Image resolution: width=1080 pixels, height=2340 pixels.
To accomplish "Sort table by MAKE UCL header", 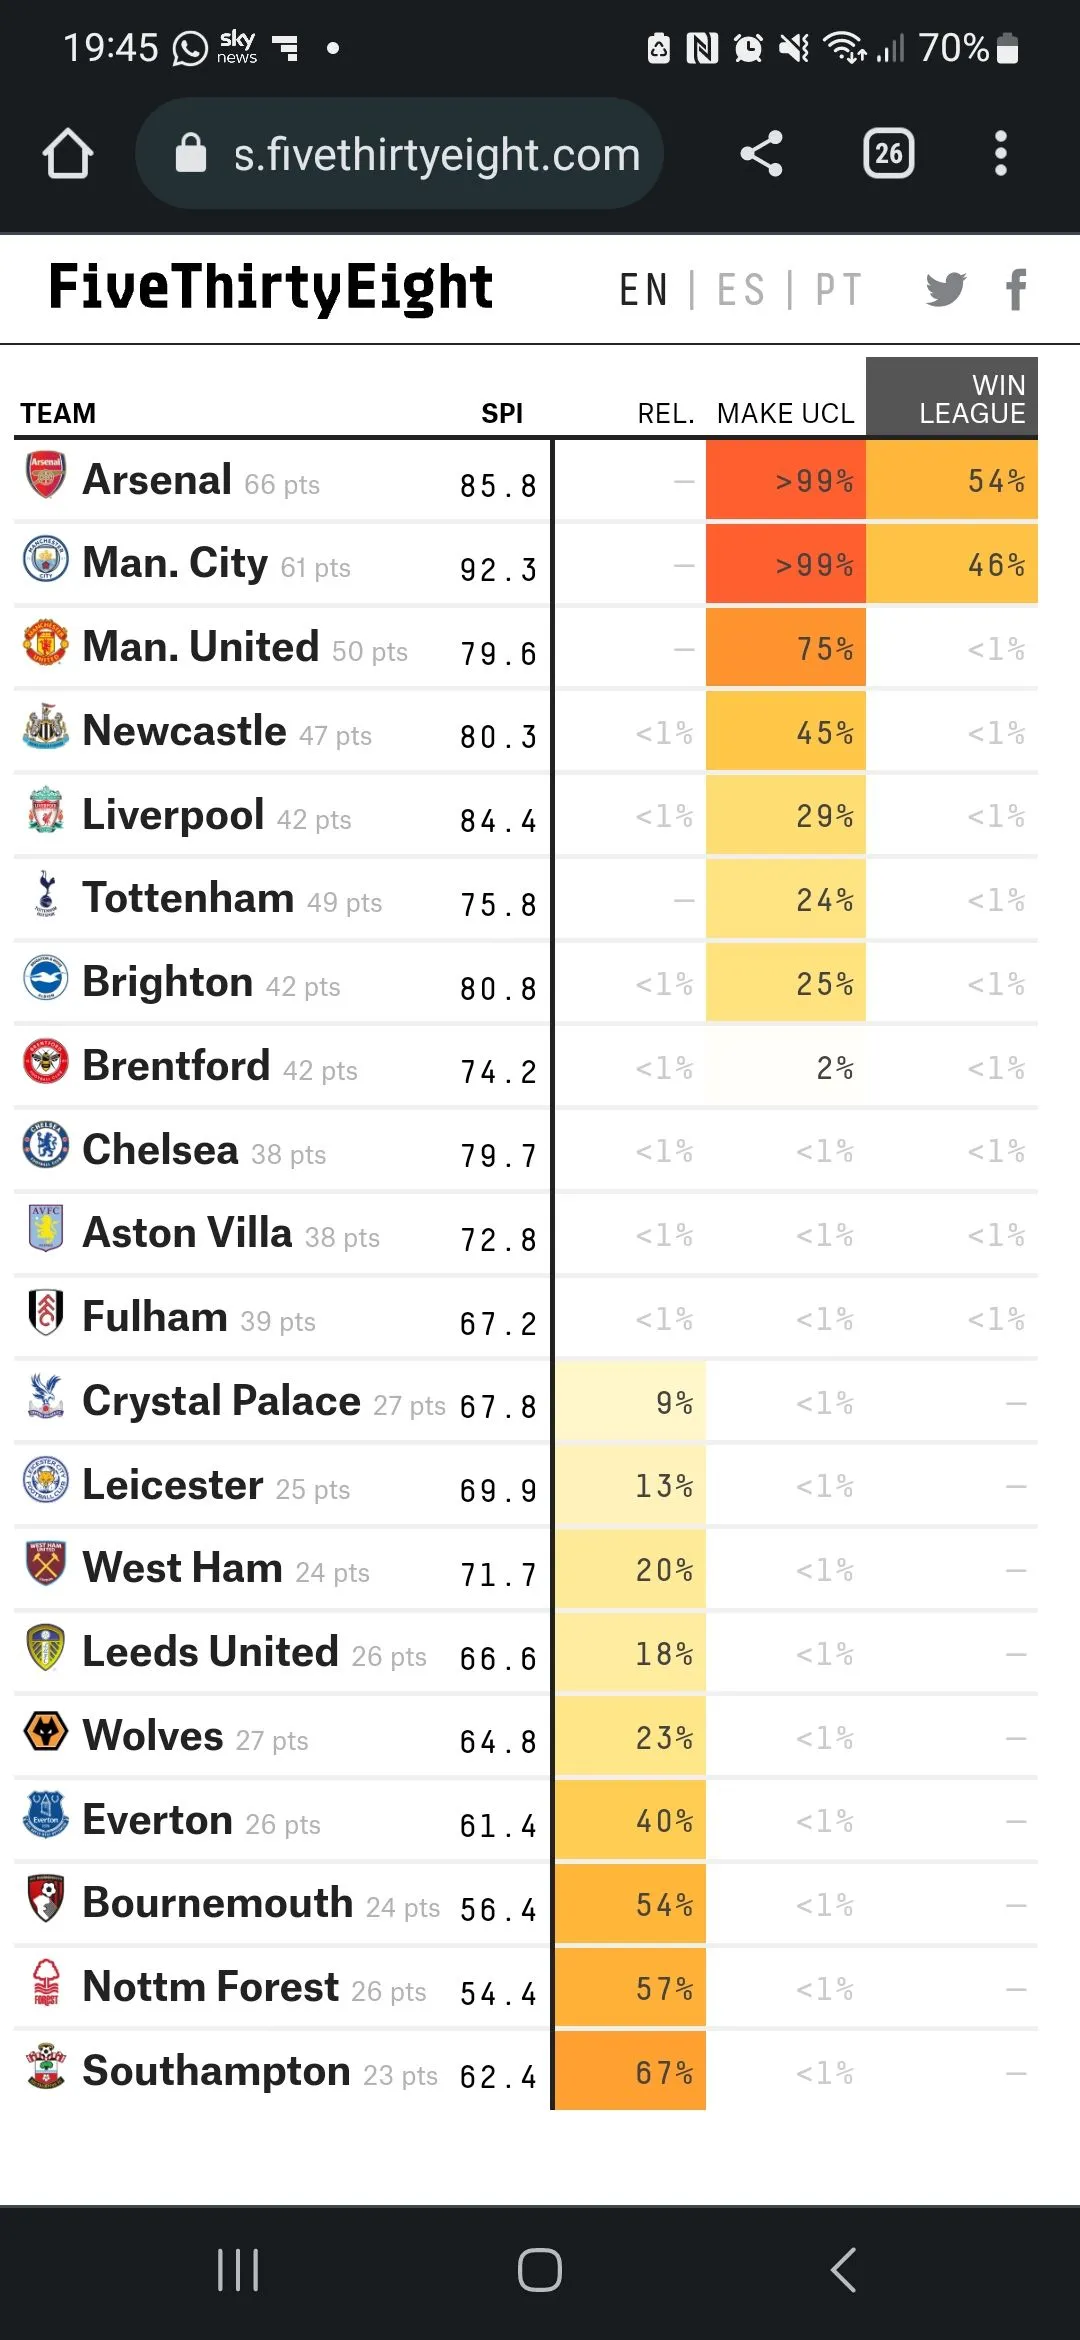I will [785, 413].
